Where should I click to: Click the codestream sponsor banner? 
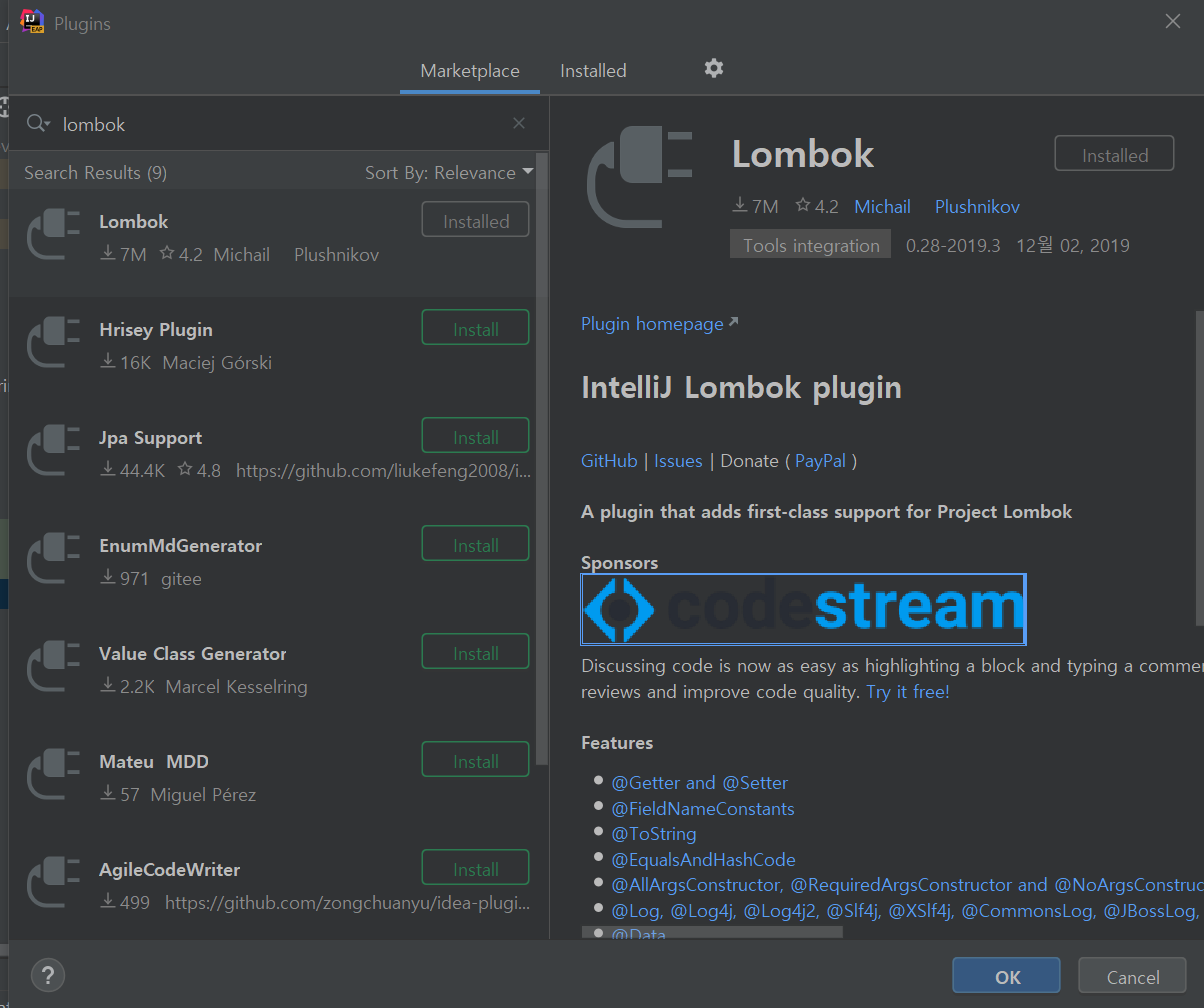(804, 609)
